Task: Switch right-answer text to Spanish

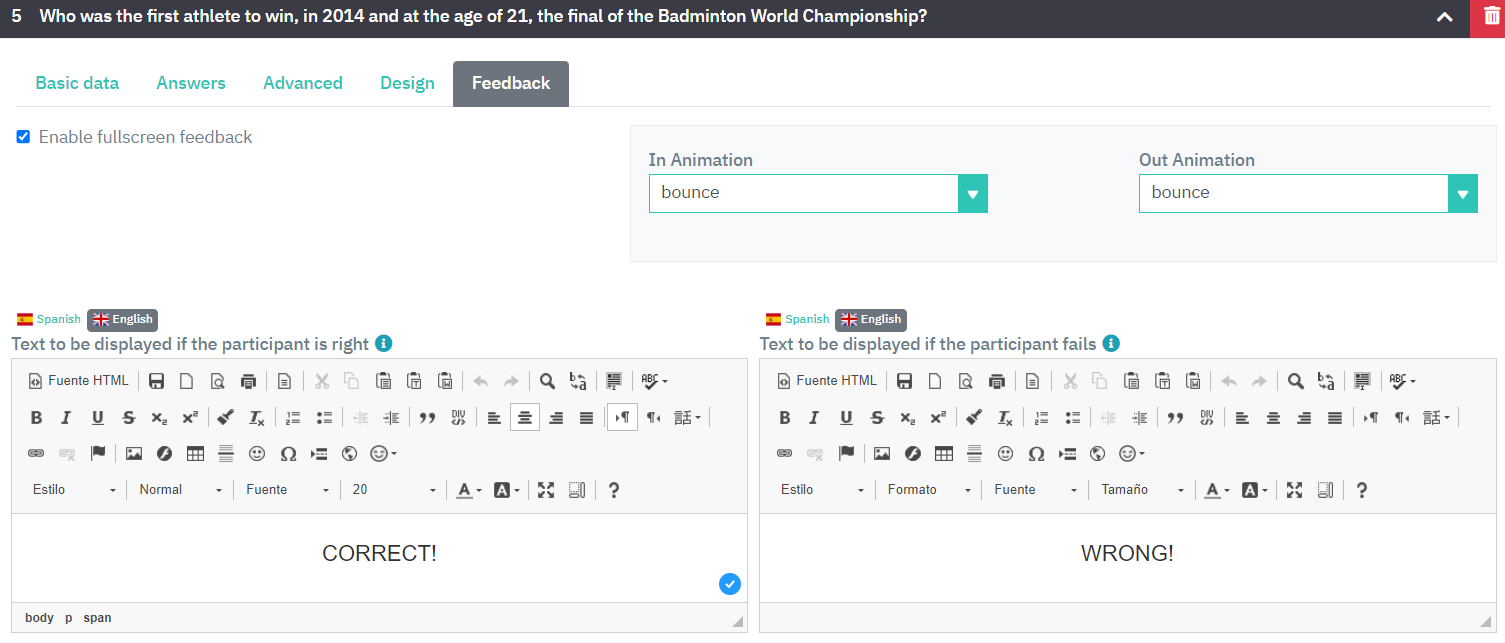Action: (49, 319)
